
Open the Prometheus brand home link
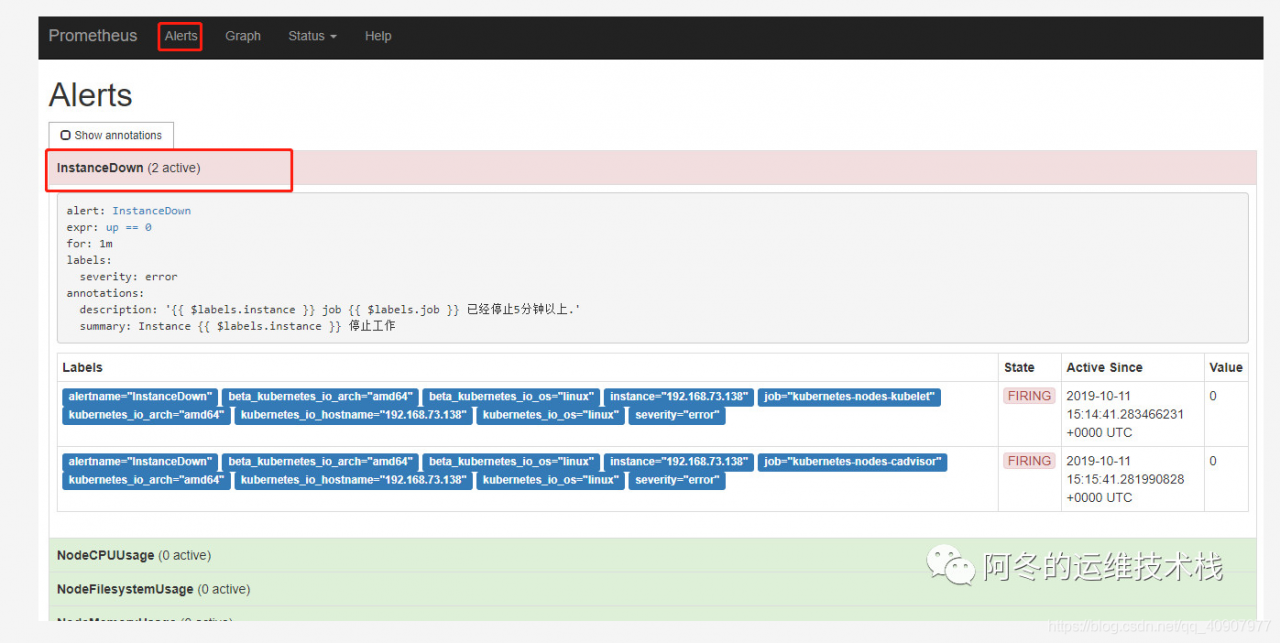point(93,36)
